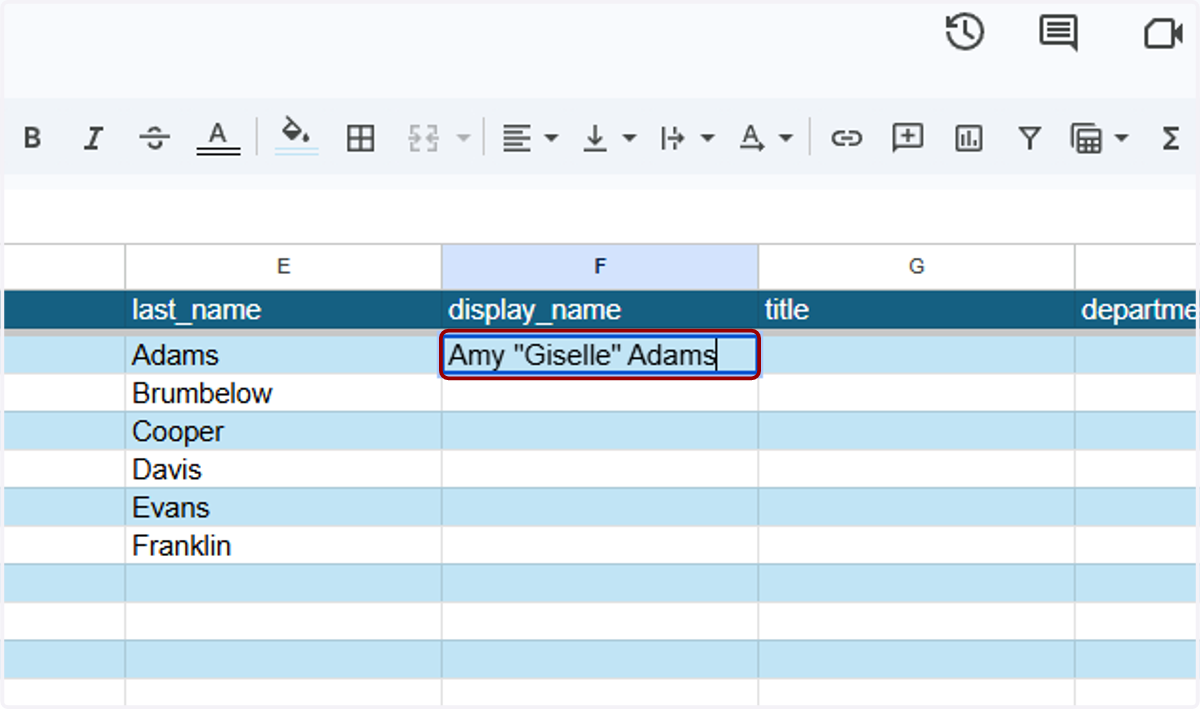The image size is (1200, 709).
Task: Select column F header
Action: click(x=599, y=266)
